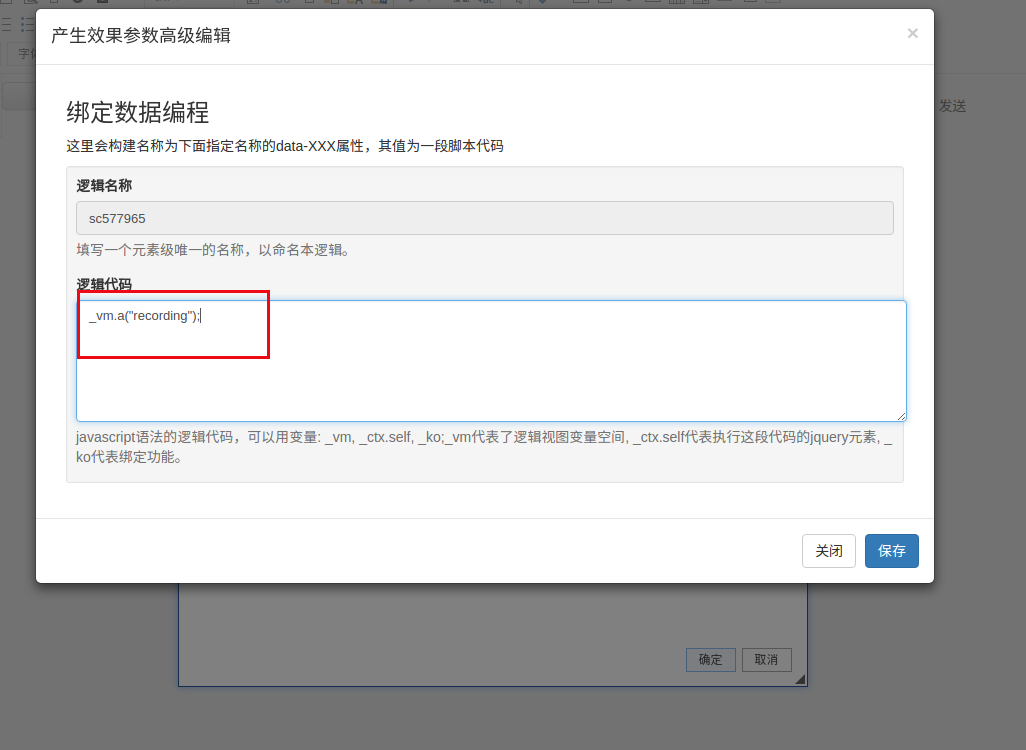Click 确定 in the background dialog
Viewport: 1026px width, 750px height.
[x=711, y=660]
